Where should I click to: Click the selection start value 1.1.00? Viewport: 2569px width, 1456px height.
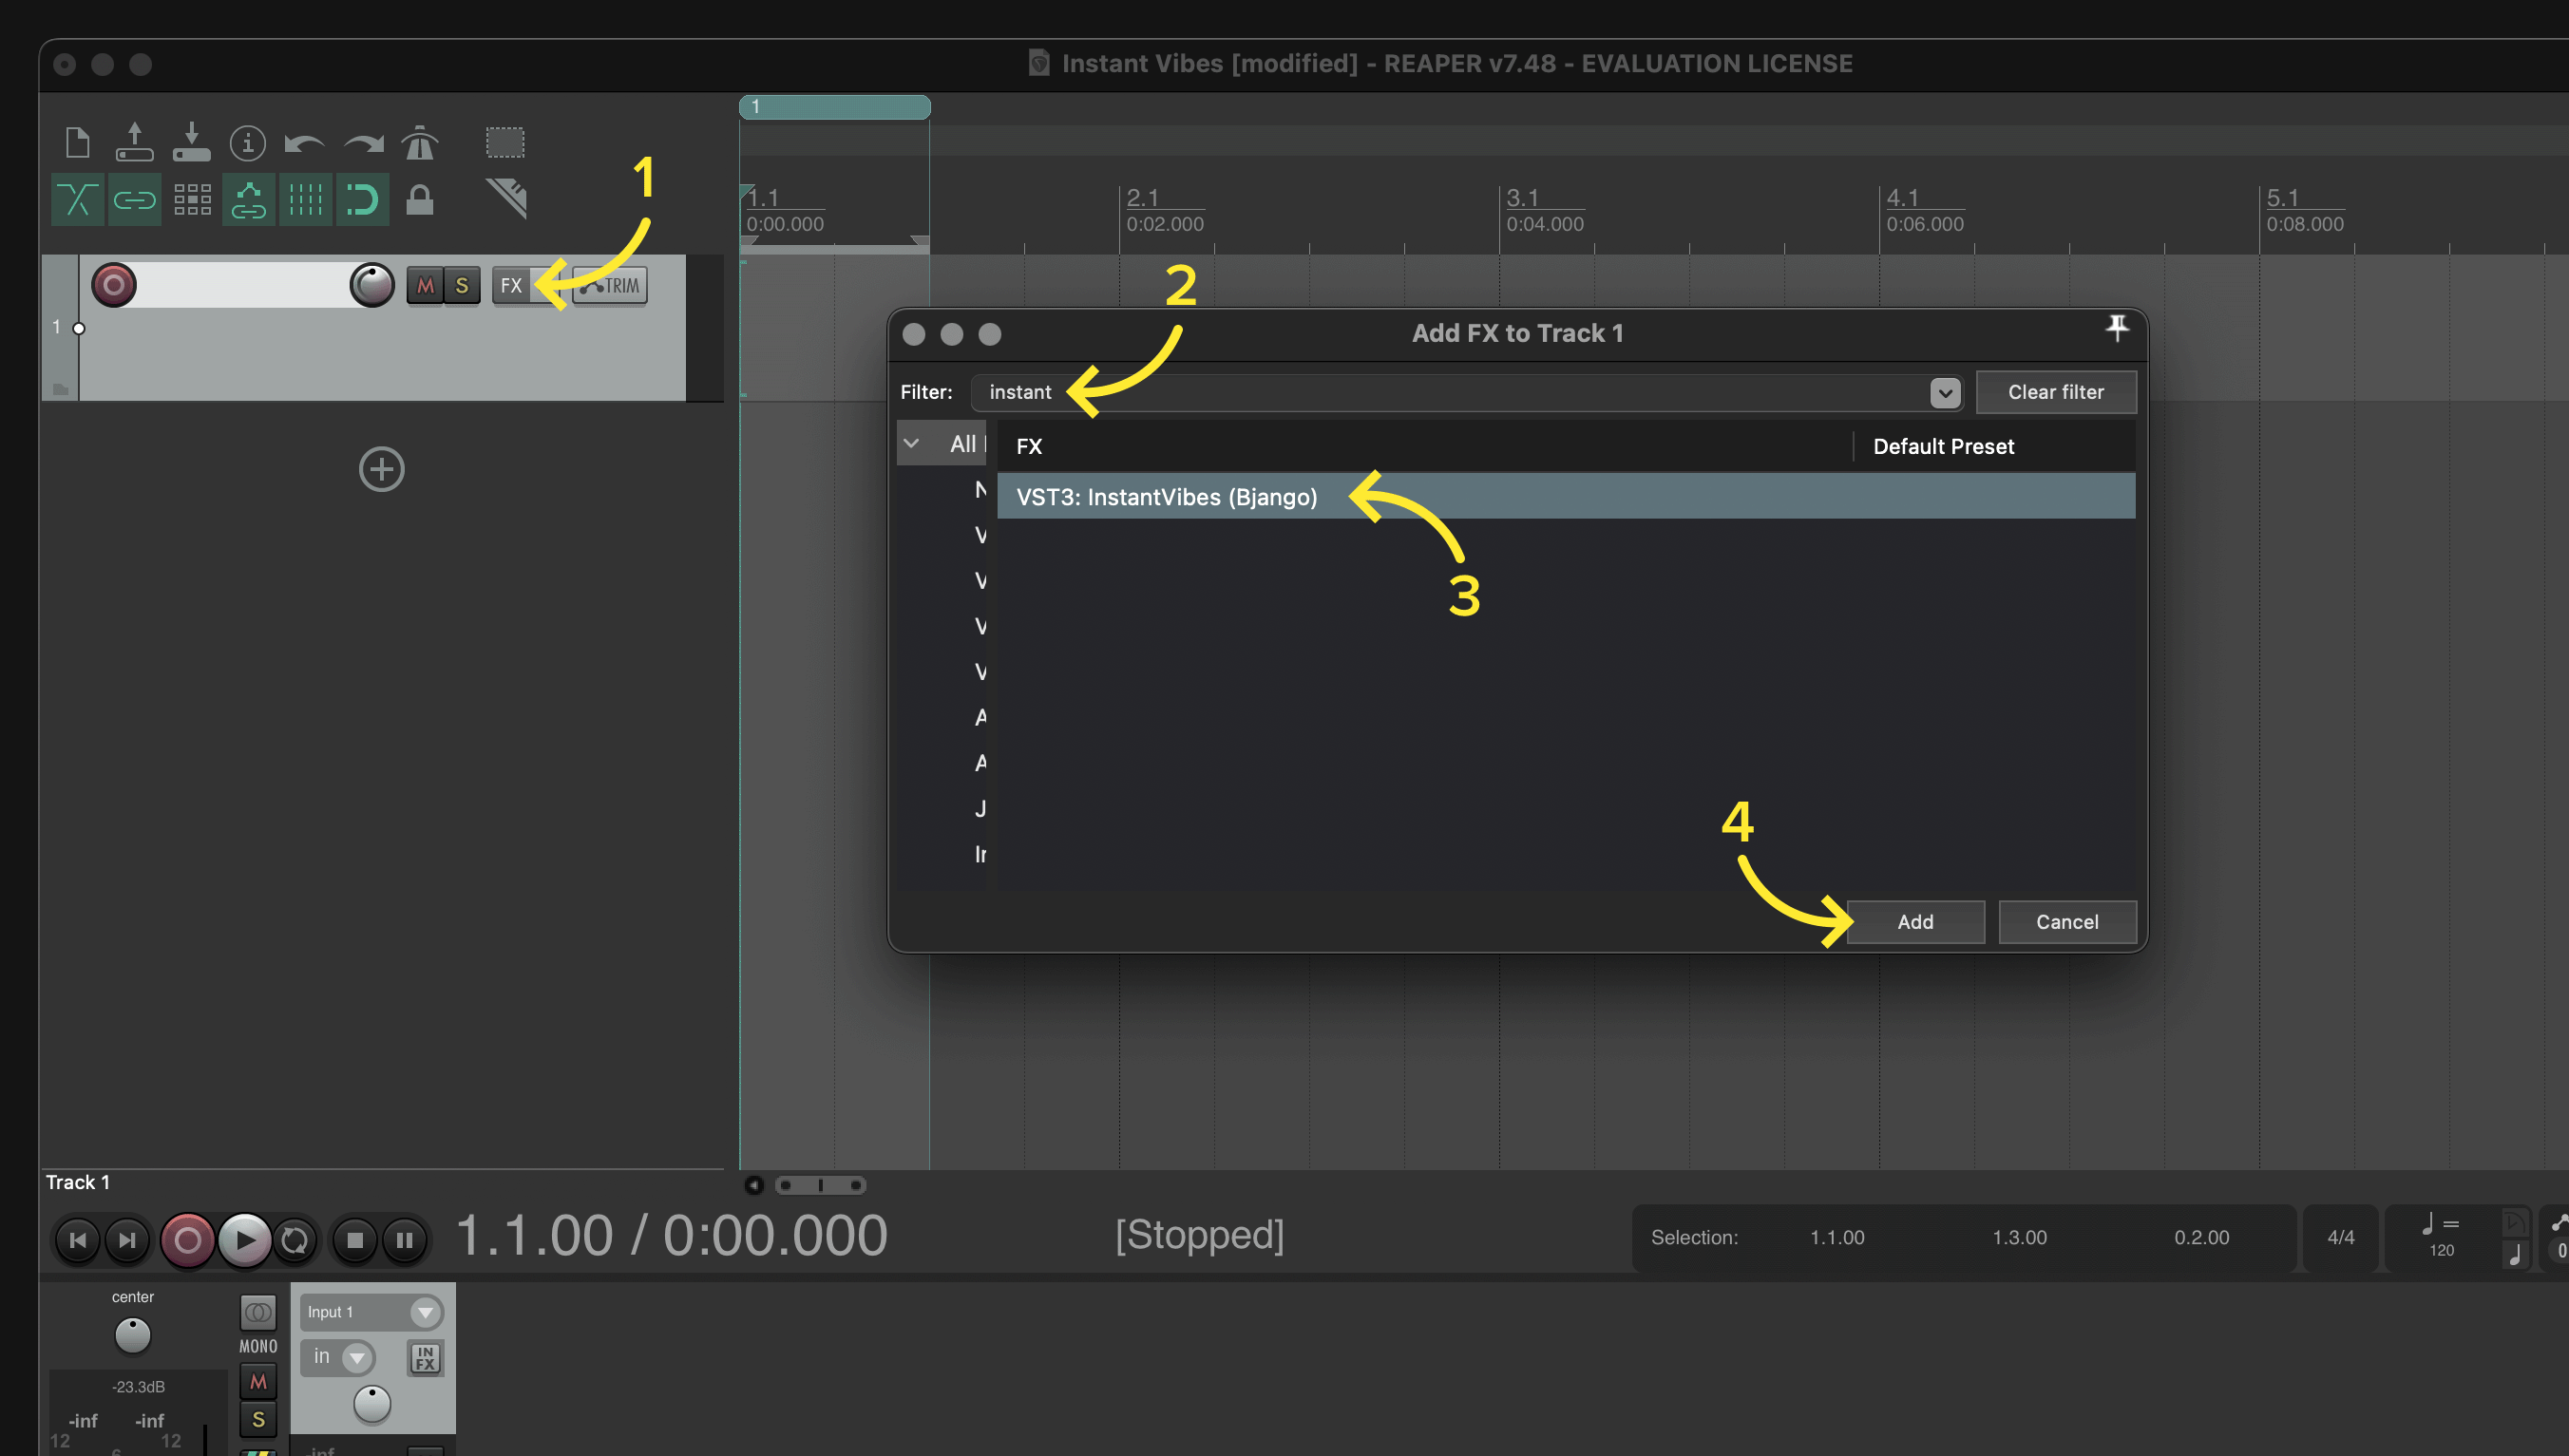1837,1238
